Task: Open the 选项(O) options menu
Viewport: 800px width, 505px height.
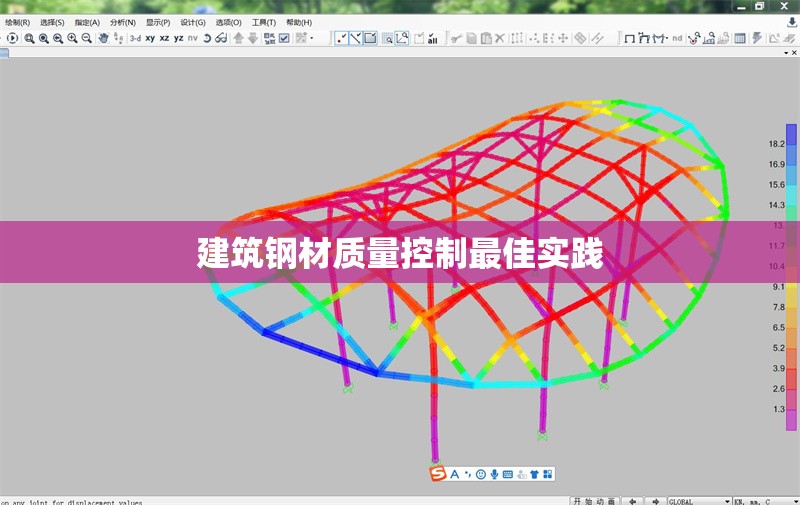Action: [x=228, y=22]
